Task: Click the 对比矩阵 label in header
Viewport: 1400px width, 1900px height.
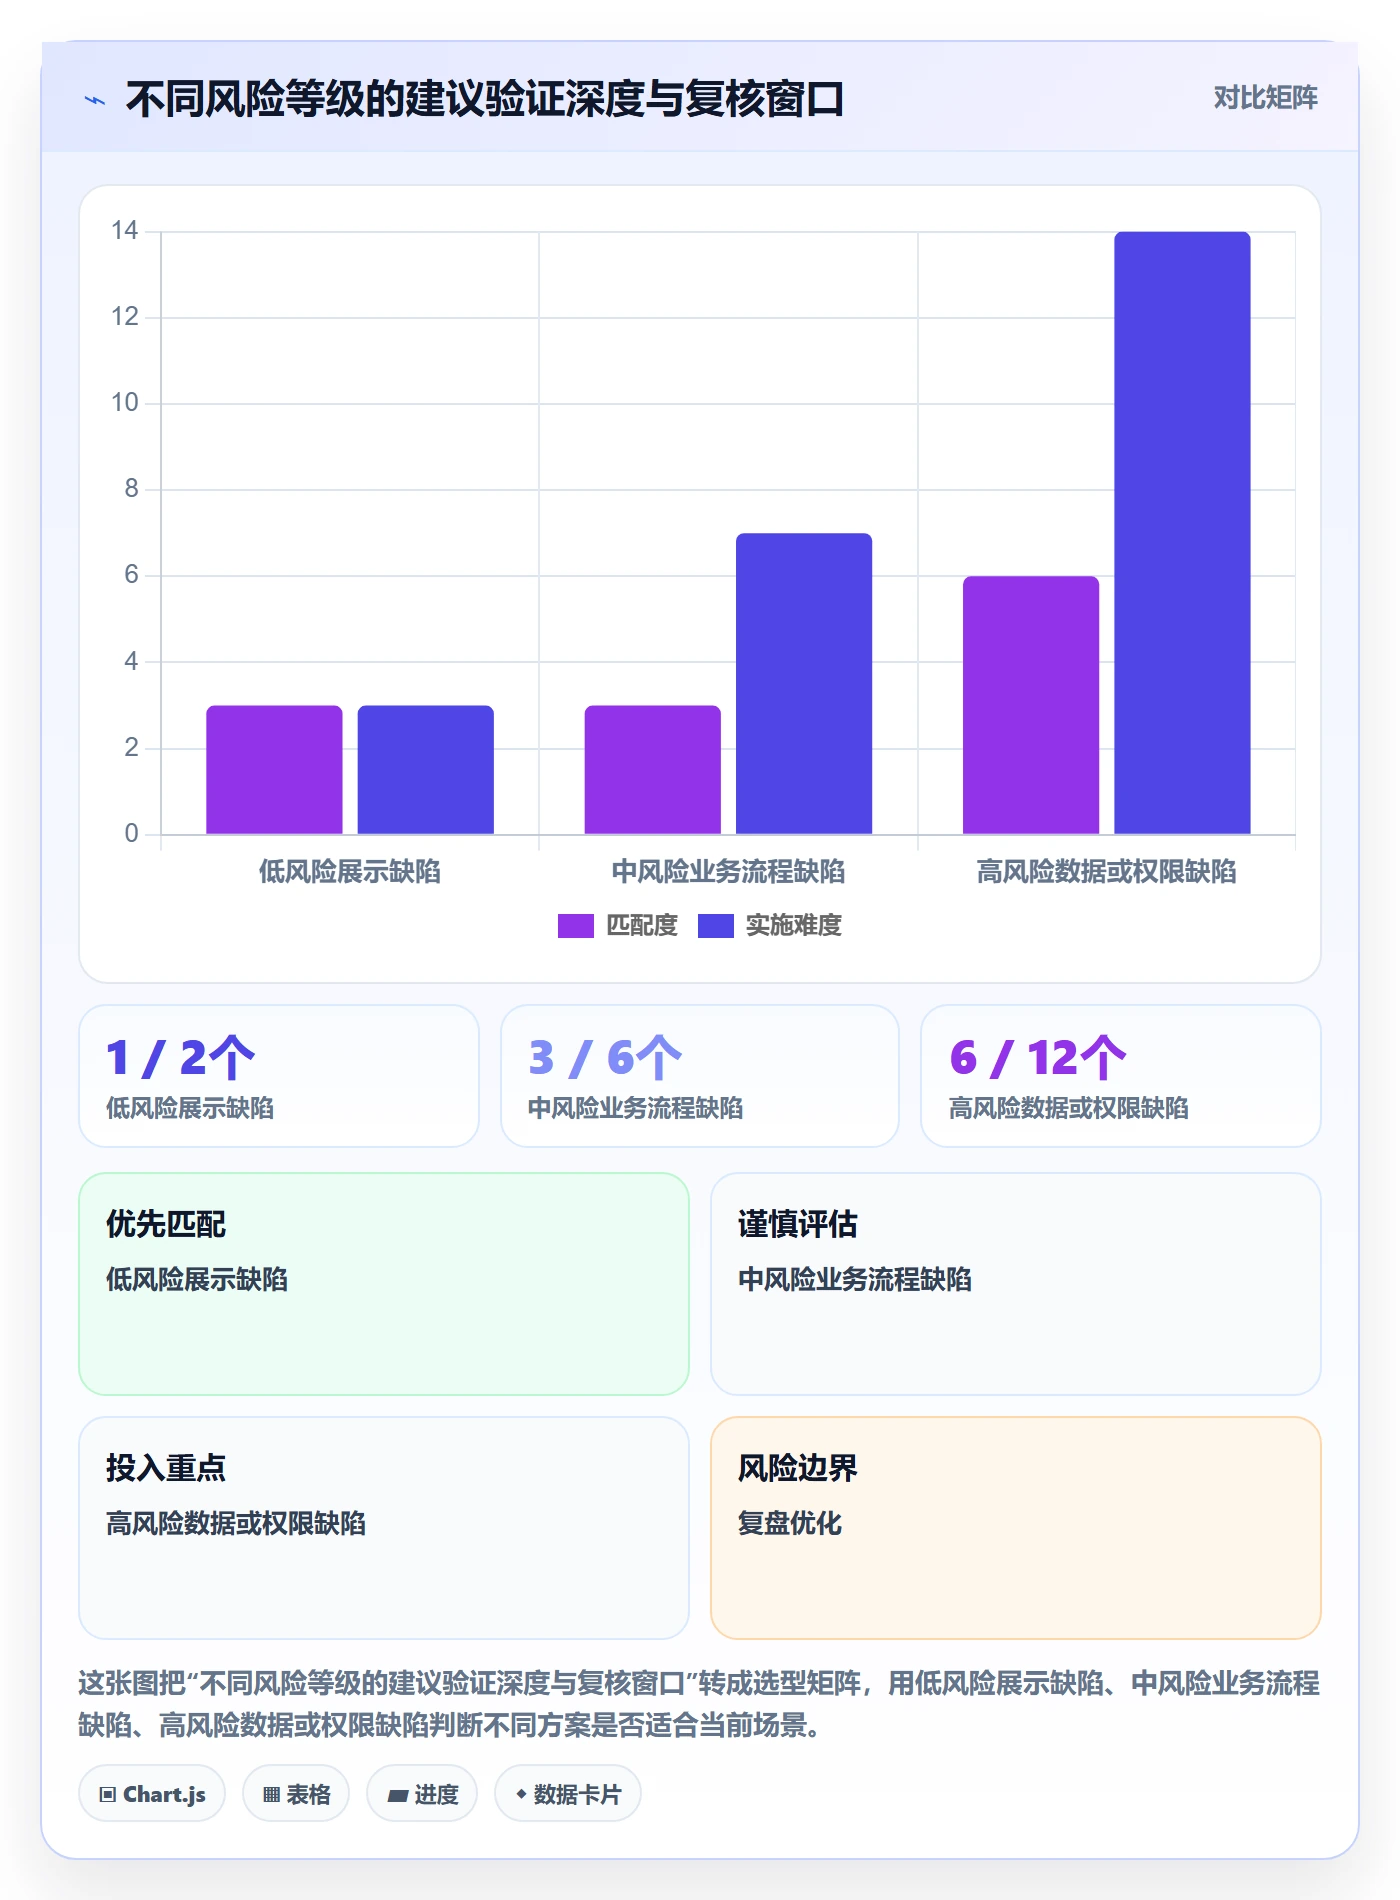Action: [1265, 98]
